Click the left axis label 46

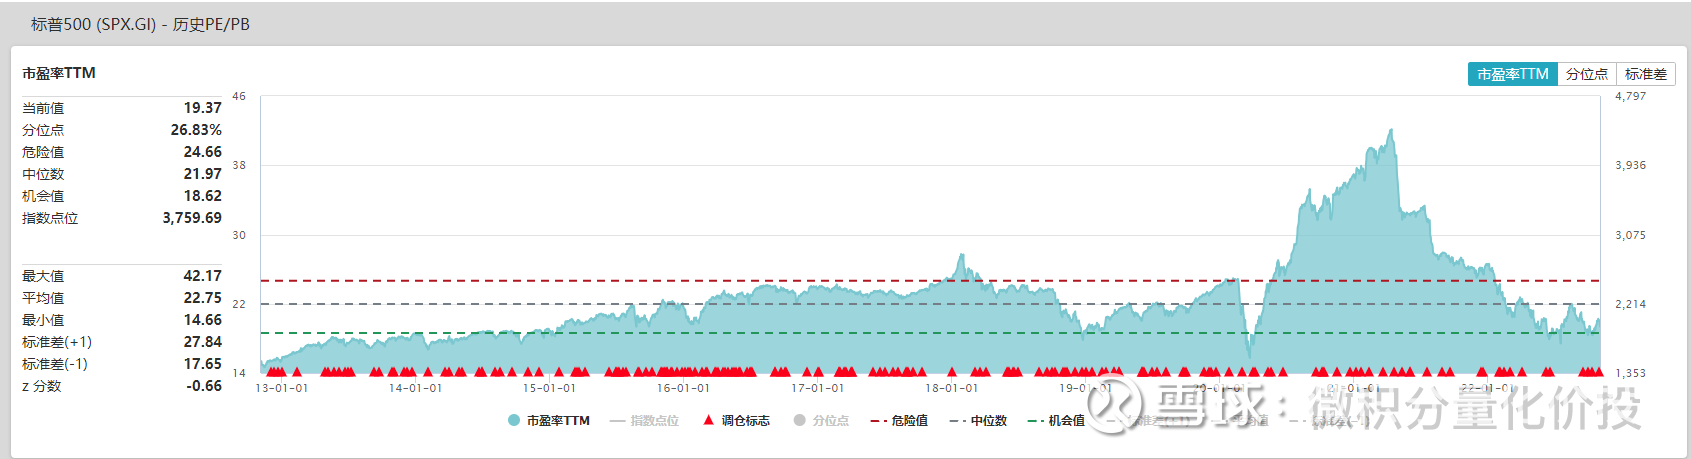[239, 96]
